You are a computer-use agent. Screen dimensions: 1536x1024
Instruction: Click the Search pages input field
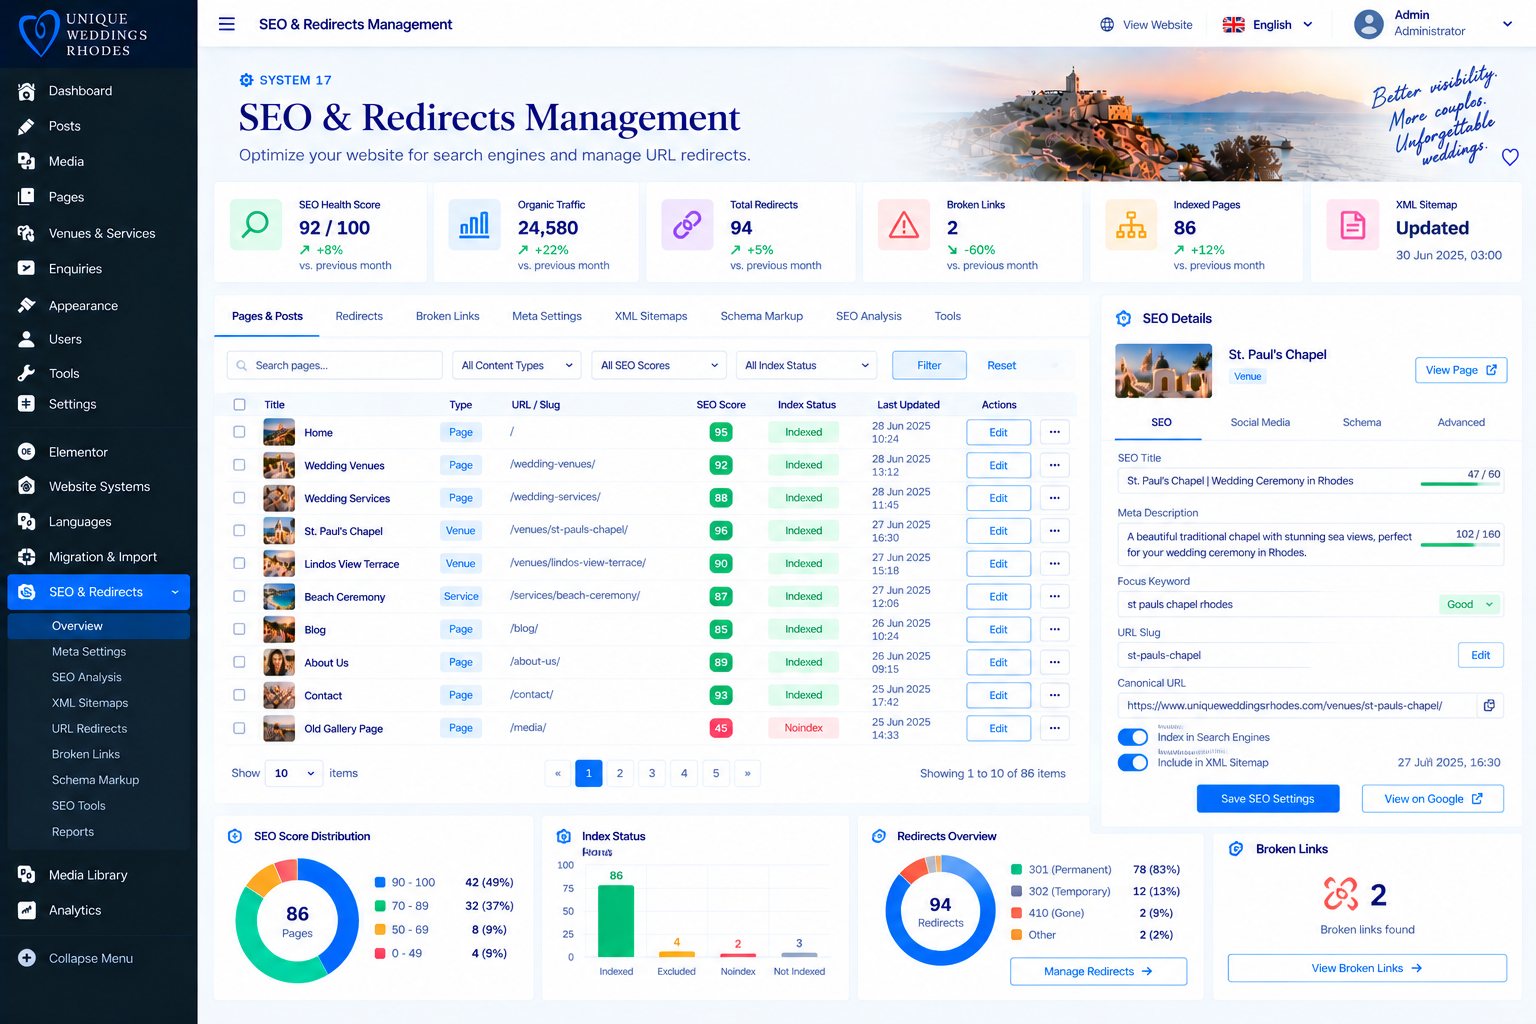click(x=335, y=365)
